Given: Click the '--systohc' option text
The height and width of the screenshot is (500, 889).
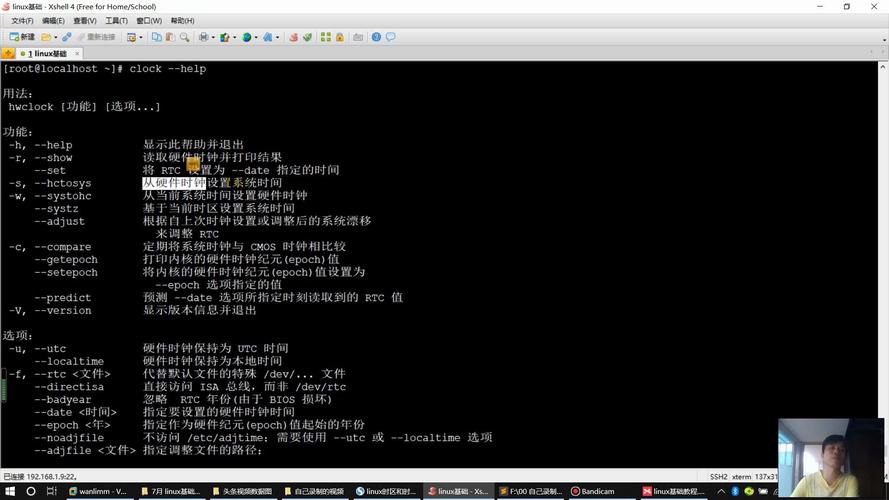Looking at the screenshot, I should 62,196.
